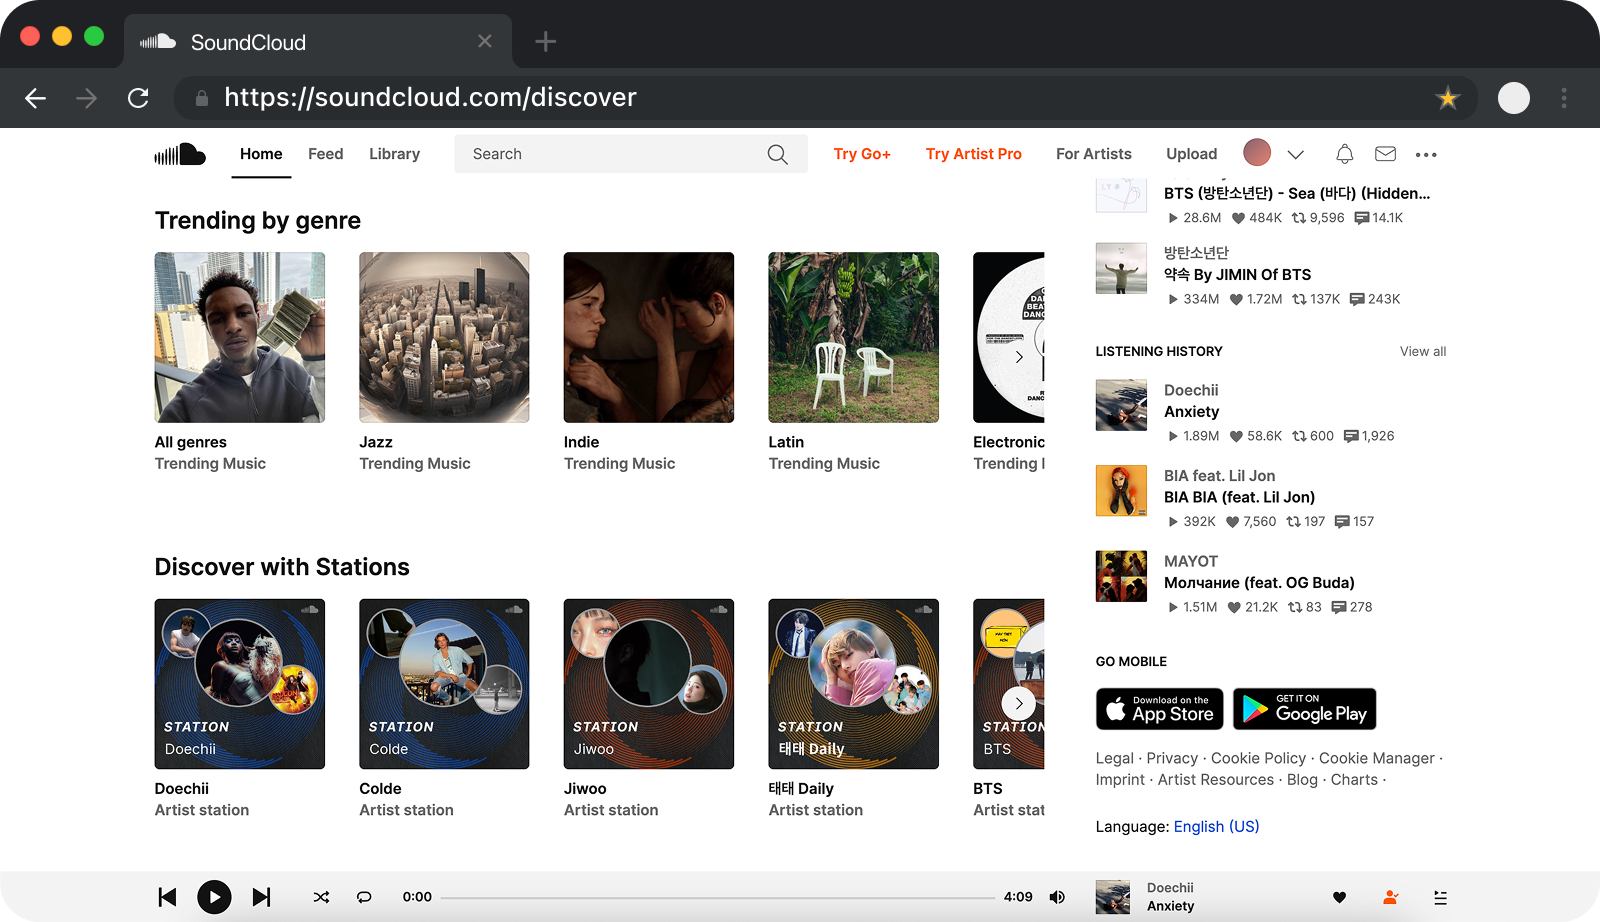Change language via English (US) link
1600x922 pixels.
coord(1216,826)
